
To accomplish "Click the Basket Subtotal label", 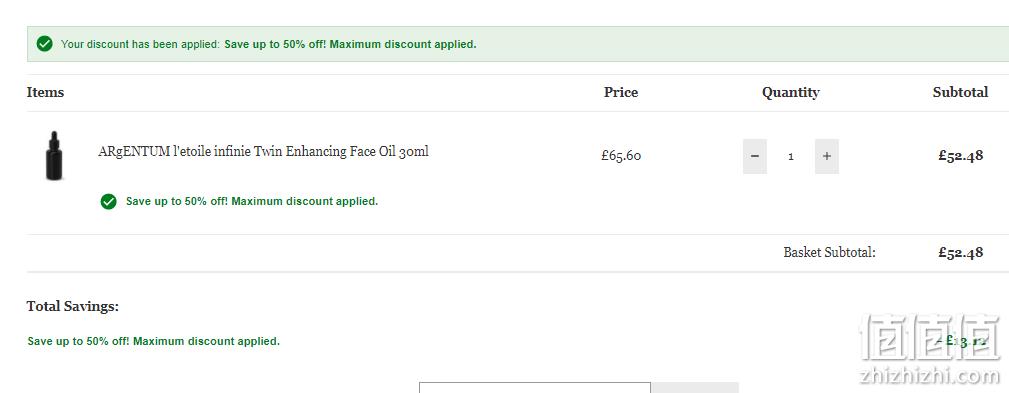I will (x=829, y=252).
